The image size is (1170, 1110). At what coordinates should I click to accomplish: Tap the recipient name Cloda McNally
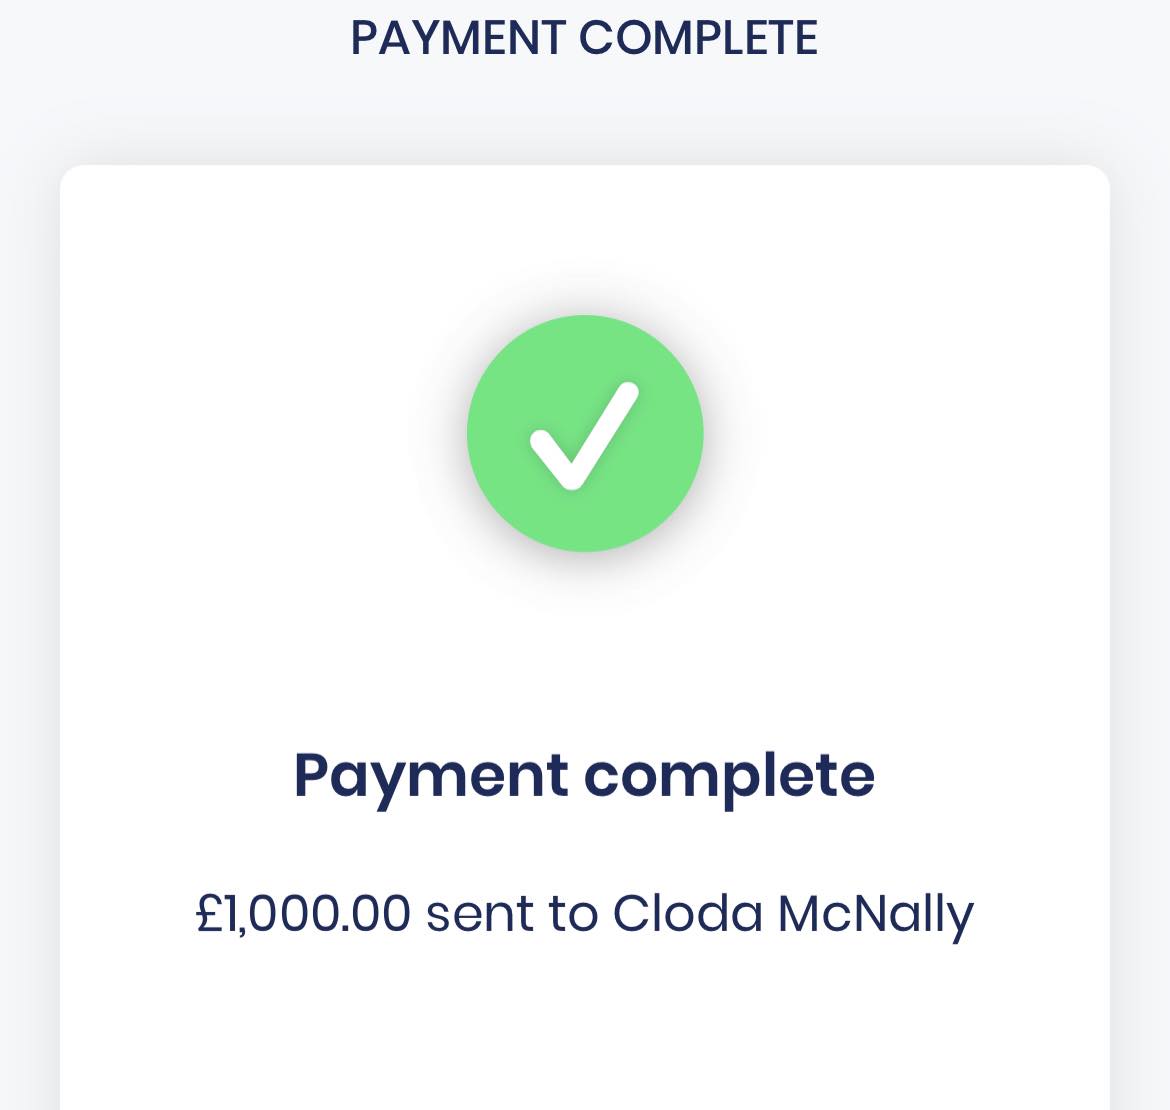click(x=792, y=914)
